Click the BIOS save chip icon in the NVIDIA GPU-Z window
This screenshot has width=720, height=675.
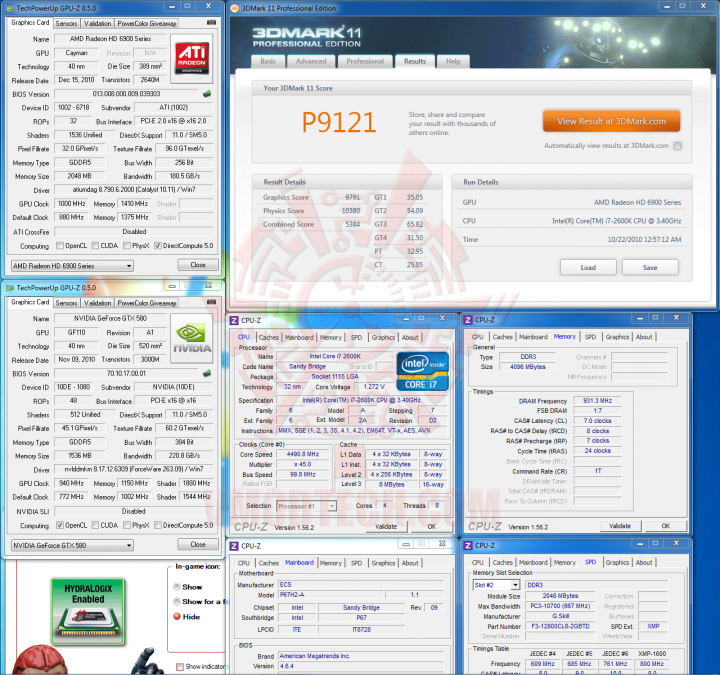(x=207, y=373)
